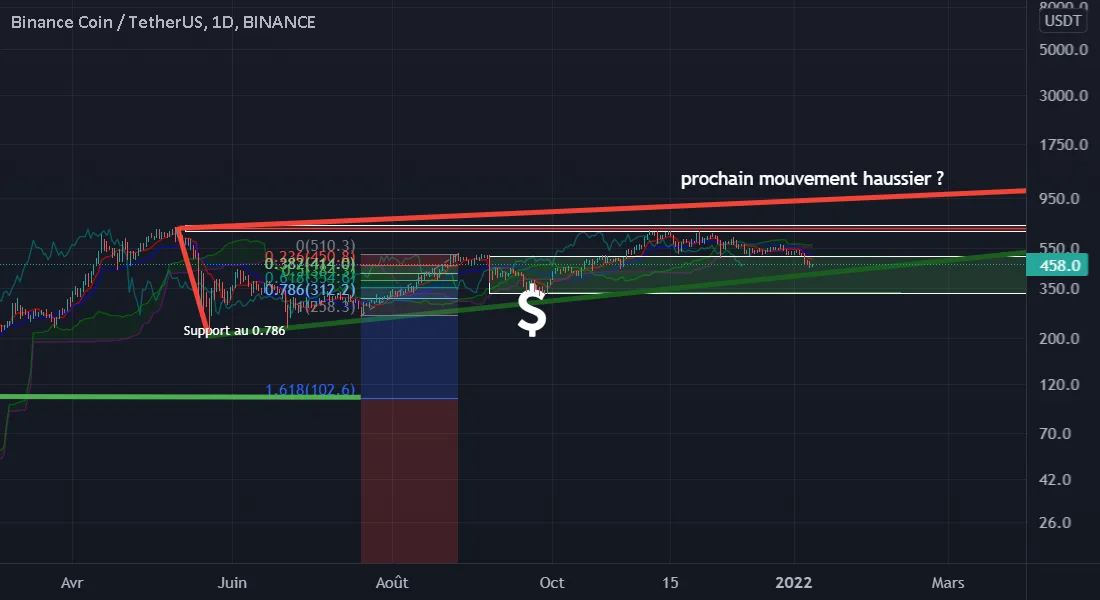The width and height of the screenshot is (1100, 600).
Task: Click the 5000.0 price axis label
Action: pyautogui.click(x=1064, y=50)
